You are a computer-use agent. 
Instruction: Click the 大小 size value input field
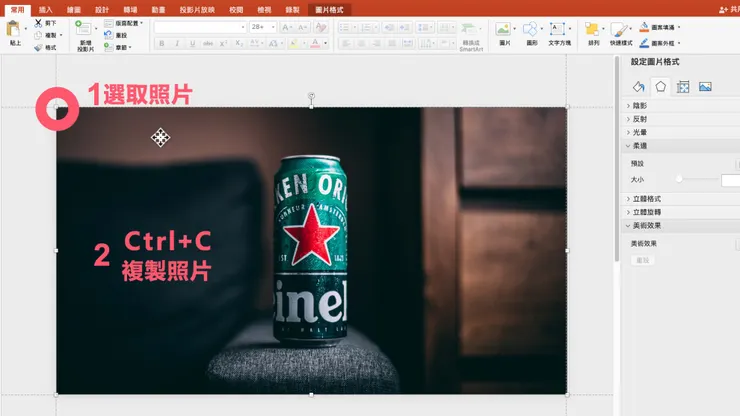[x=731, y=180]
